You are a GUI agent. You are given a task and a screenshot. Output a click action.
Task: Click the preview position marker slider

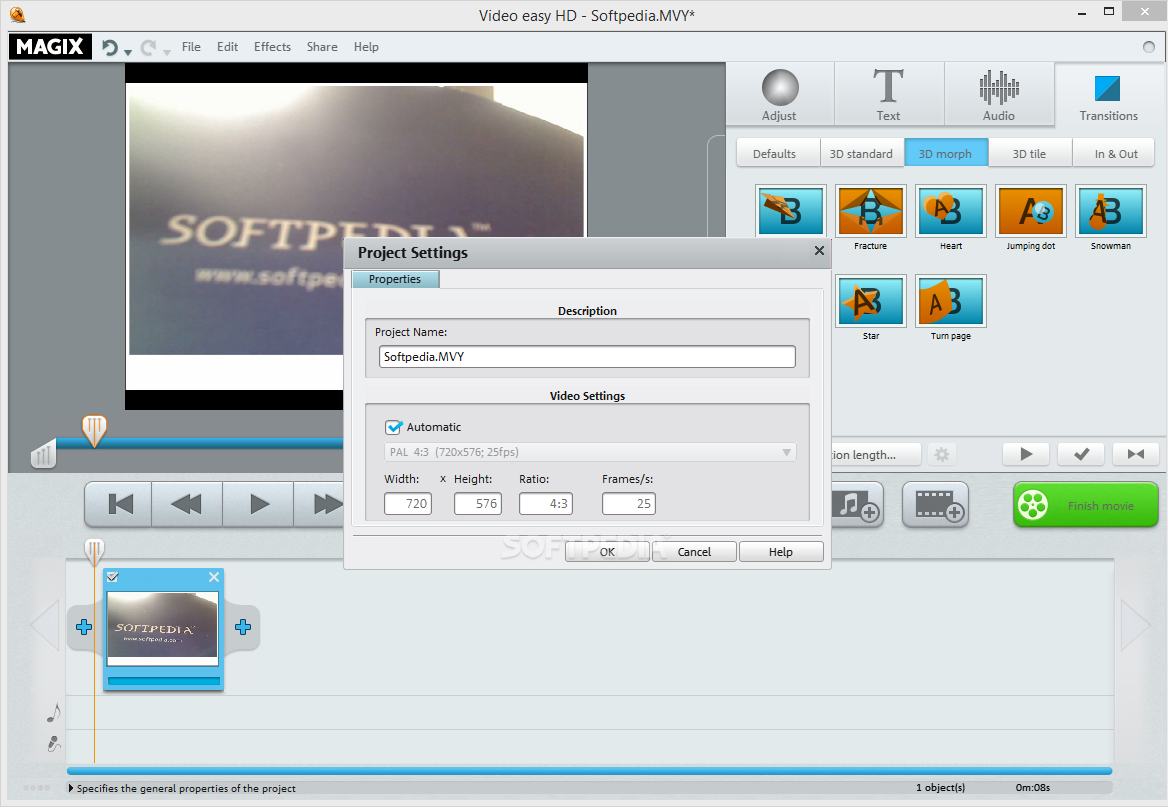point(94,431)
